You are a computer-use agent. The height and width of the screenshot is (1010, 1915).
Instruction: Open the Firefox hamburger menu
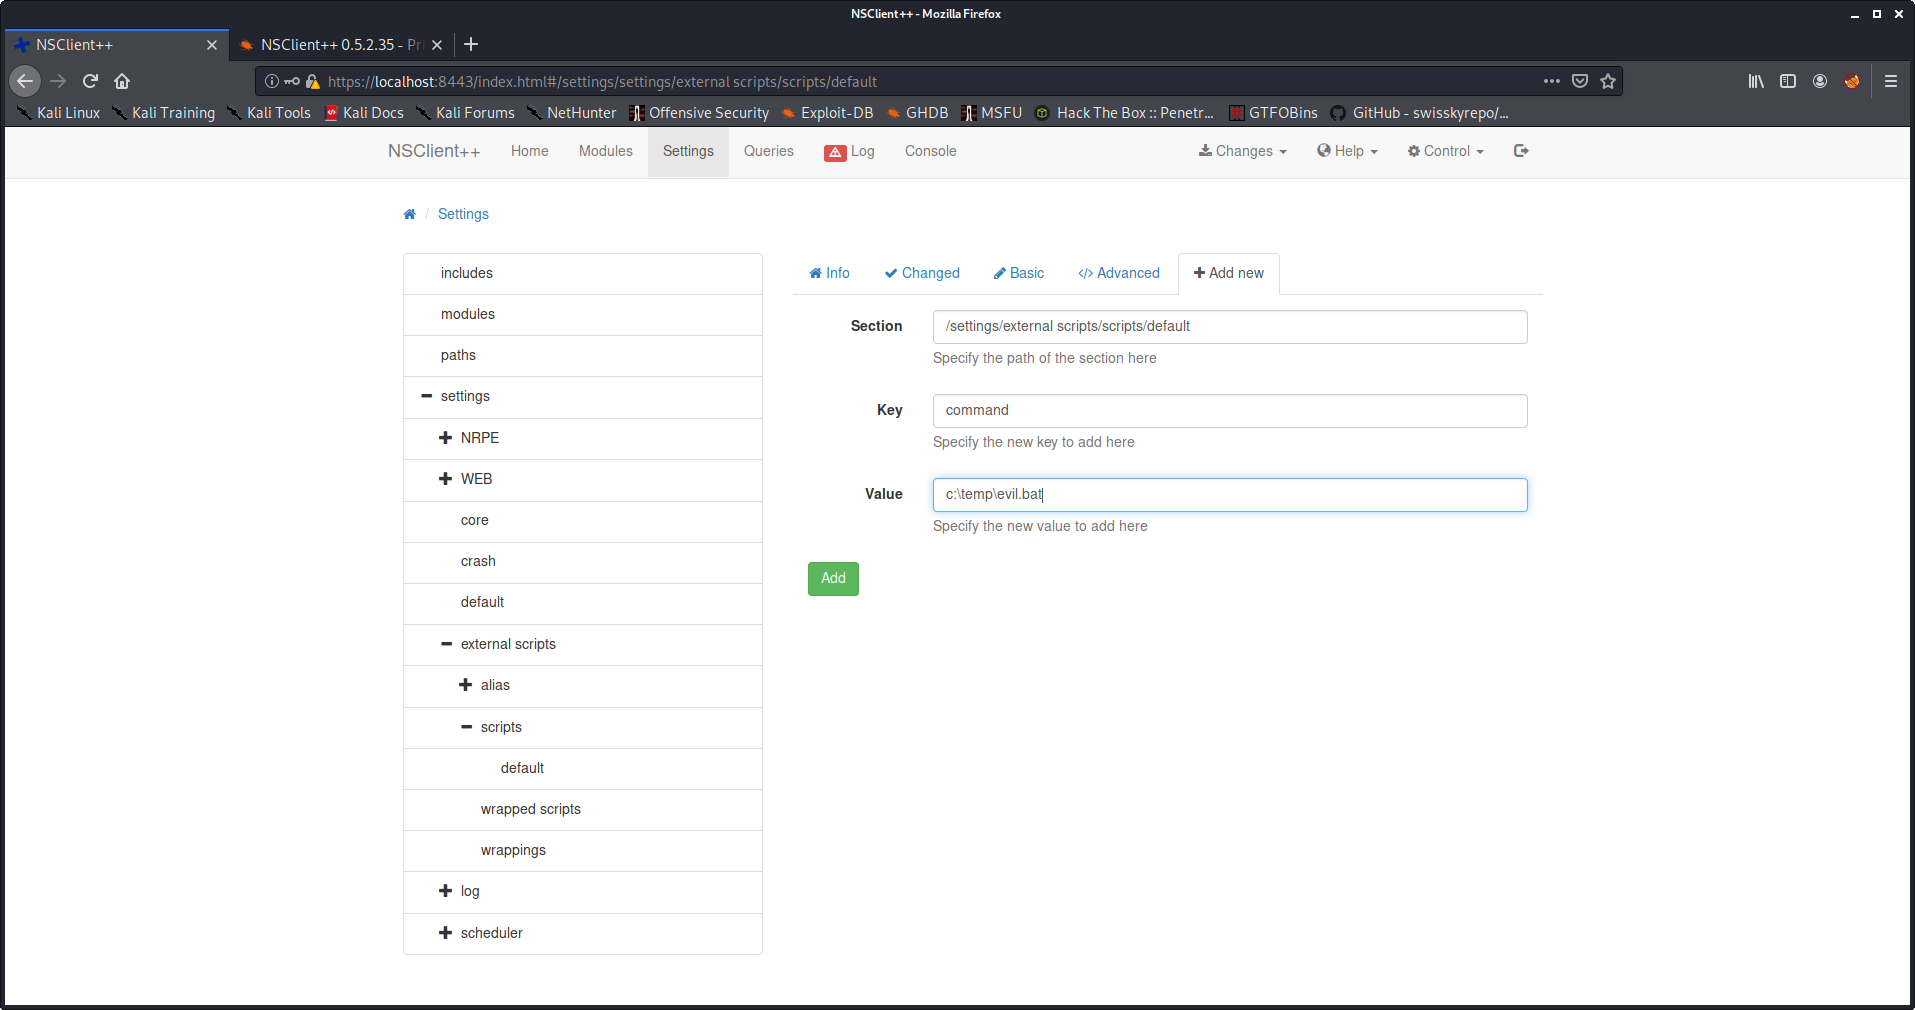1891,81
